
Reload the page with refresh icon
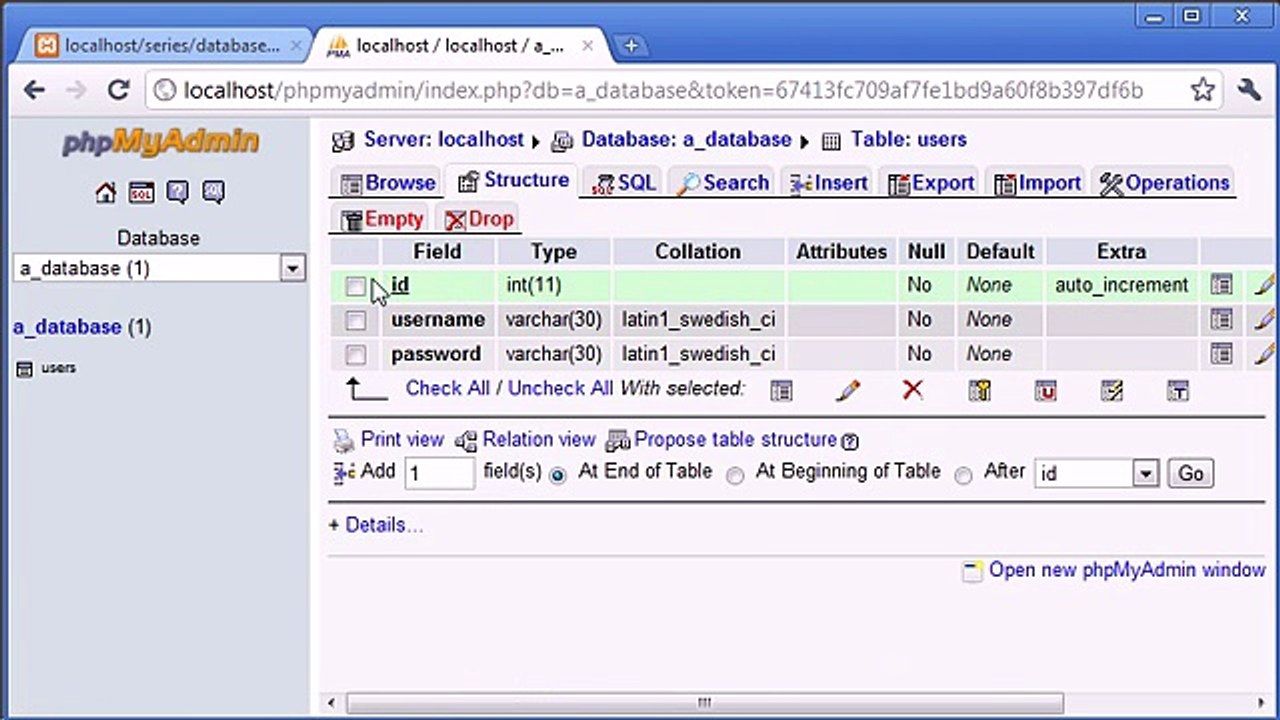tap(119, 90)
